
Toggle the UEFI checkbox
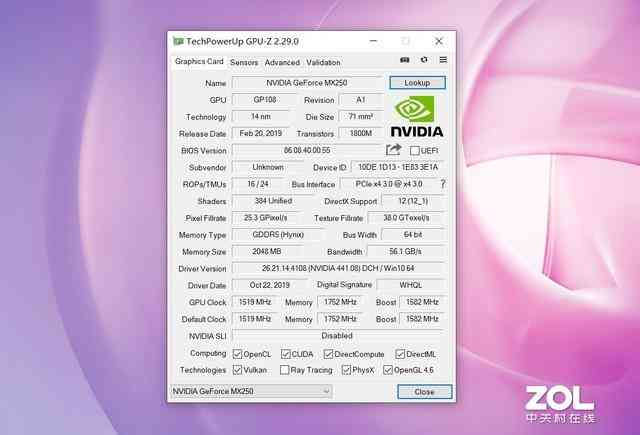pyautogui.click(x=414, y=151)
